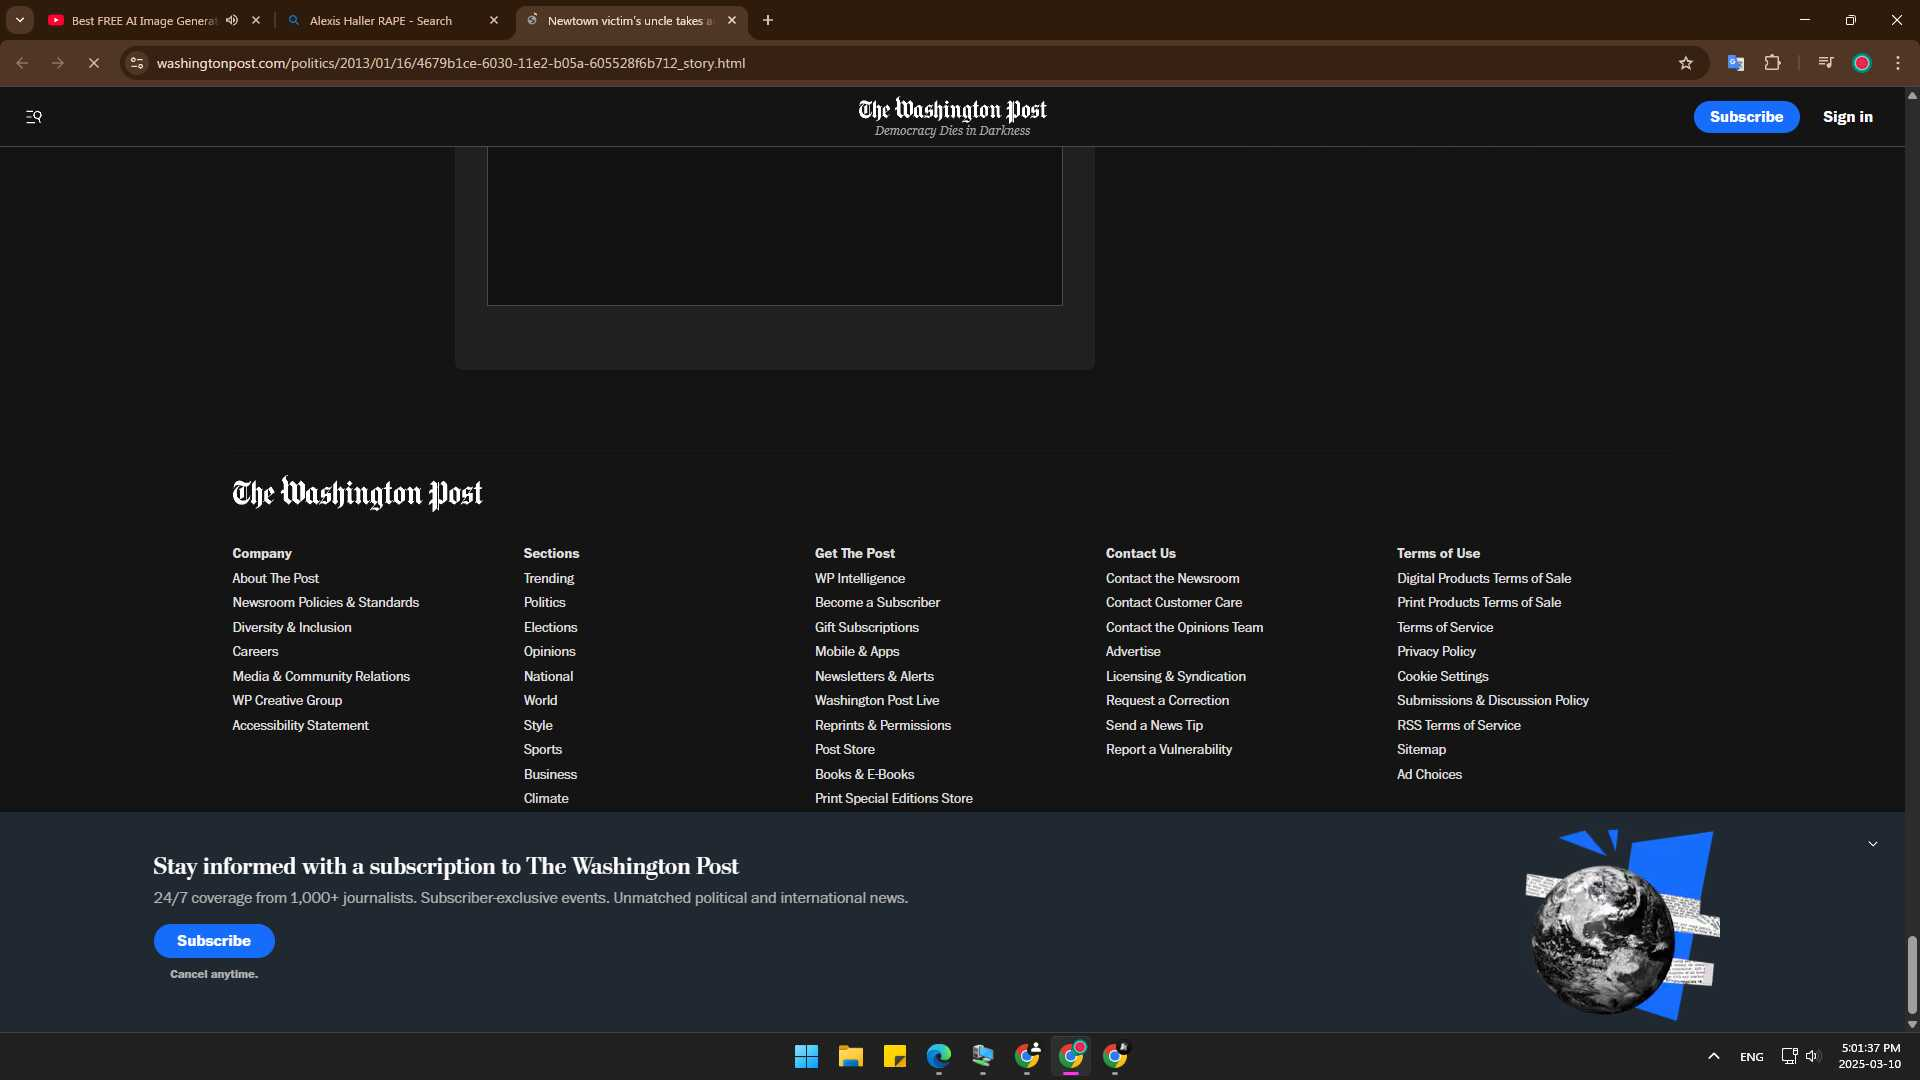Show hidden system tray icons
1920x1080 pixels.
(x=1714, y=1056)
